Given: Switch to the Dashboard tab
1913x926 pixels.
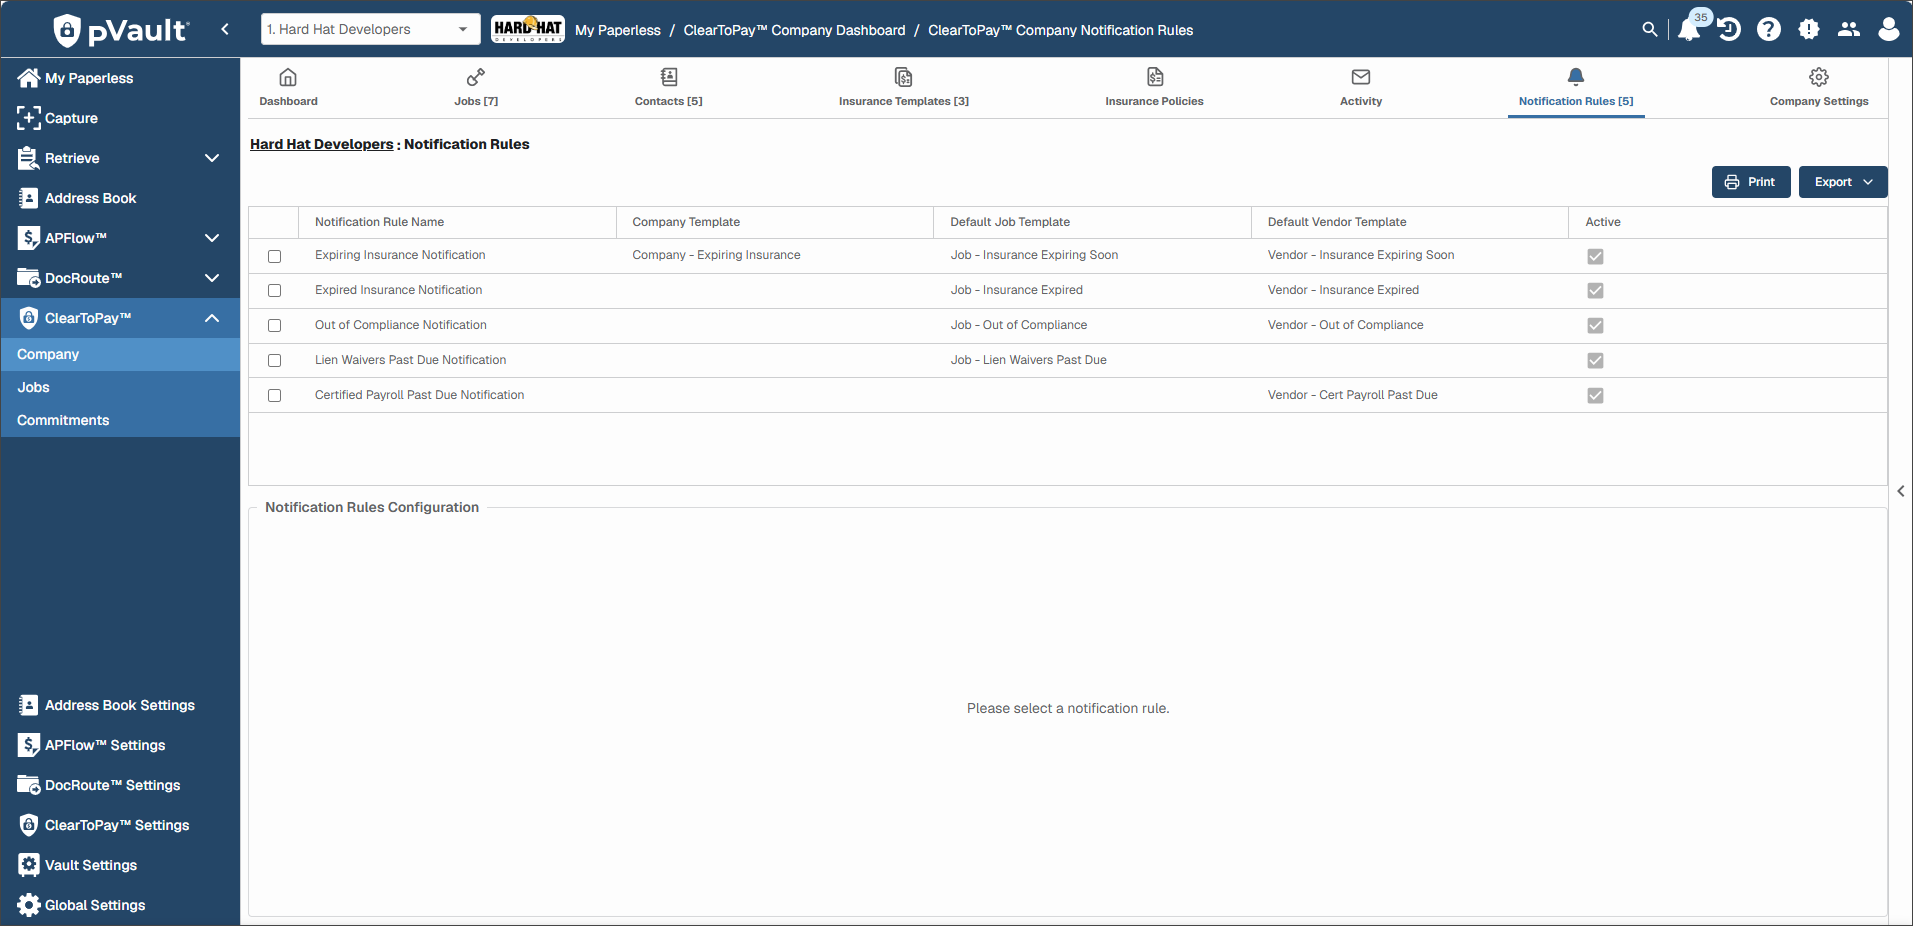Looking at the screenshot, I should tap(288, 88).
